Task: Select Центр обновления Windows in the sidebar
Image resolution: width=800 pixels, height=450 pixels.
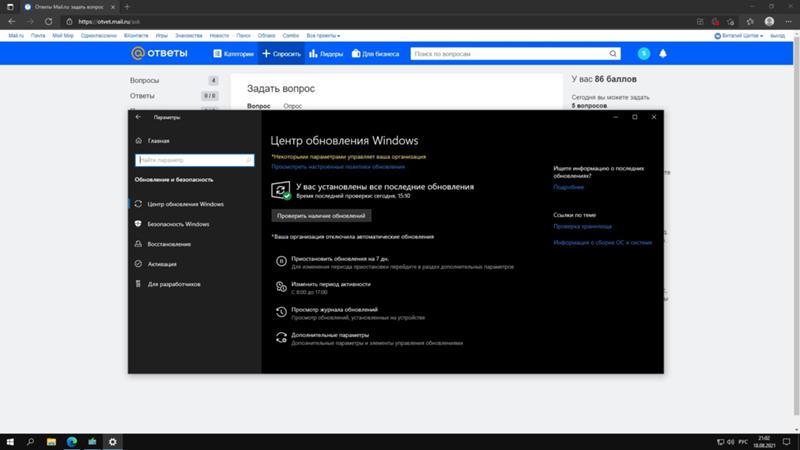Action: [x=185, y=204]
